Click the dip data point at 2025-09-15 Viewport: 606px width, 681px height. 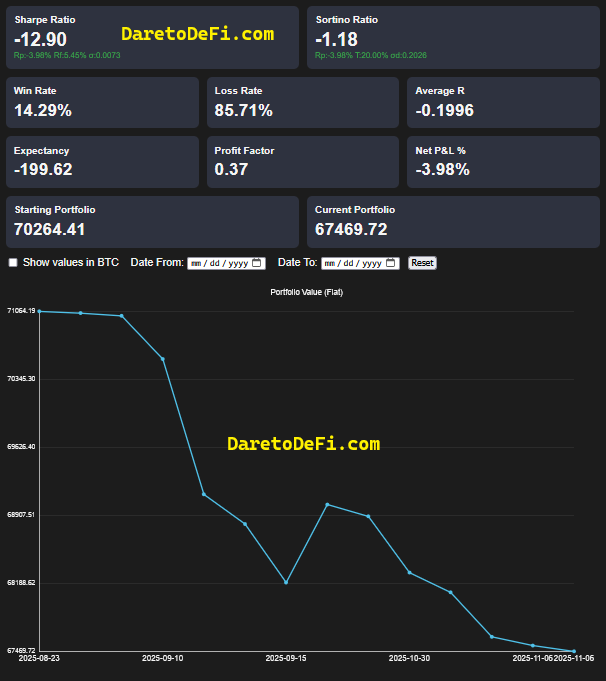[x=286, y=582]
